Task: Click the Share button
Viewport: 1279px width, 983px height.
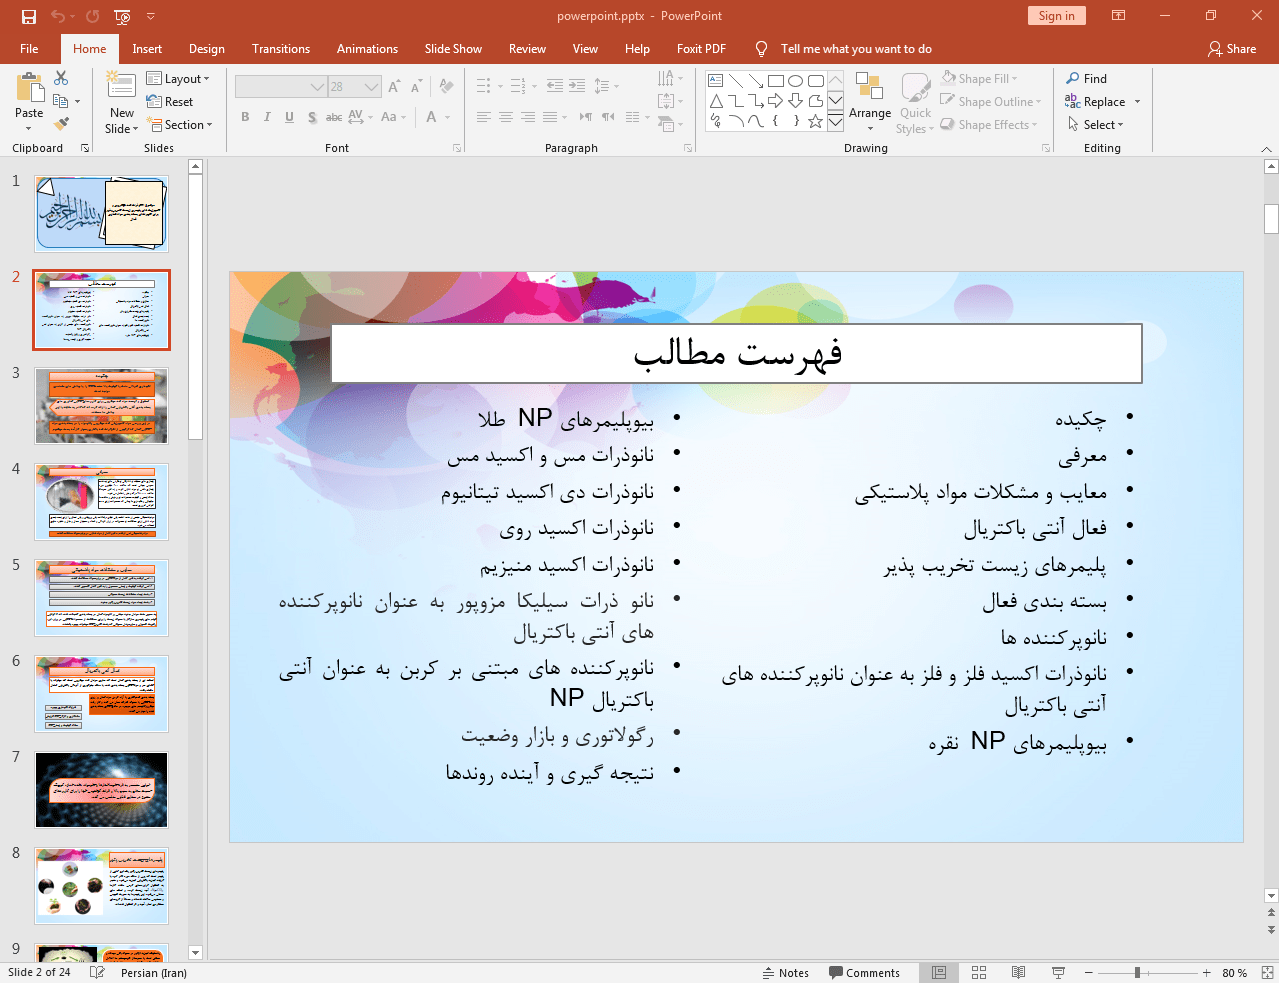Action: [x=1231, y=49]
